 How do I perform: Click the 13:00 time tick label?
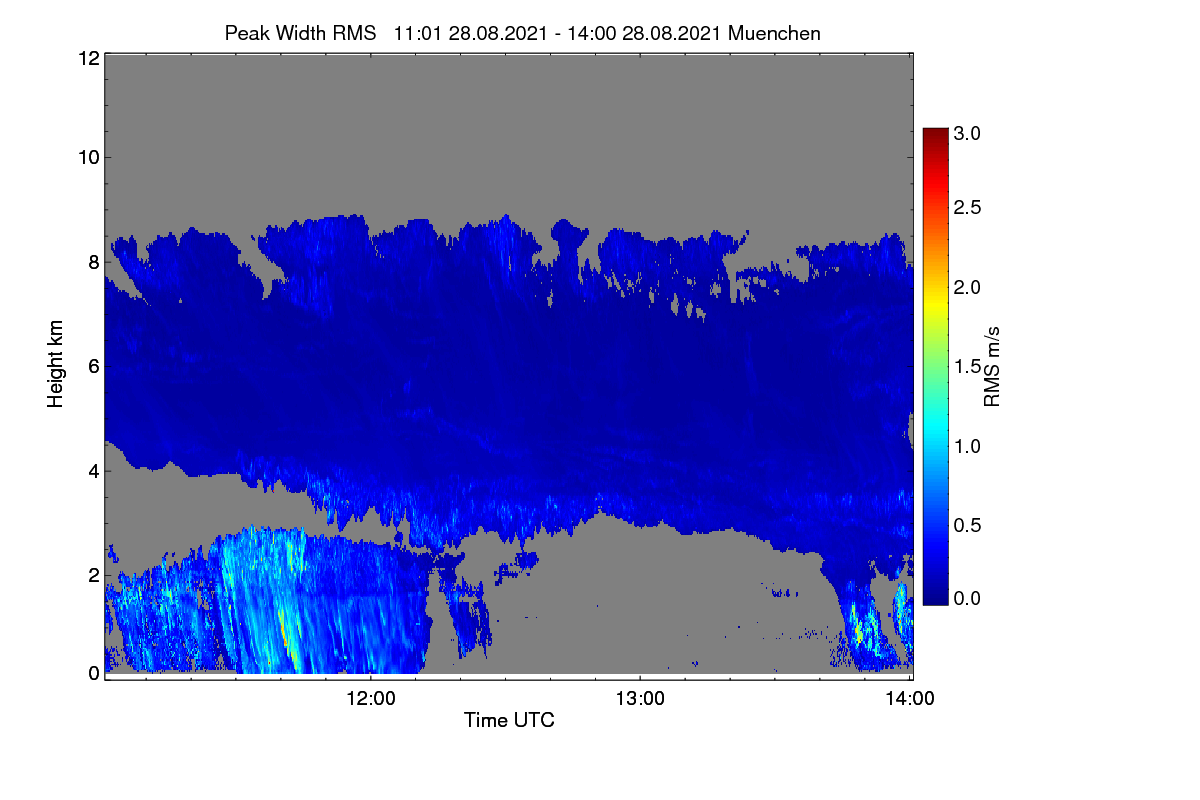click(640, 699)
